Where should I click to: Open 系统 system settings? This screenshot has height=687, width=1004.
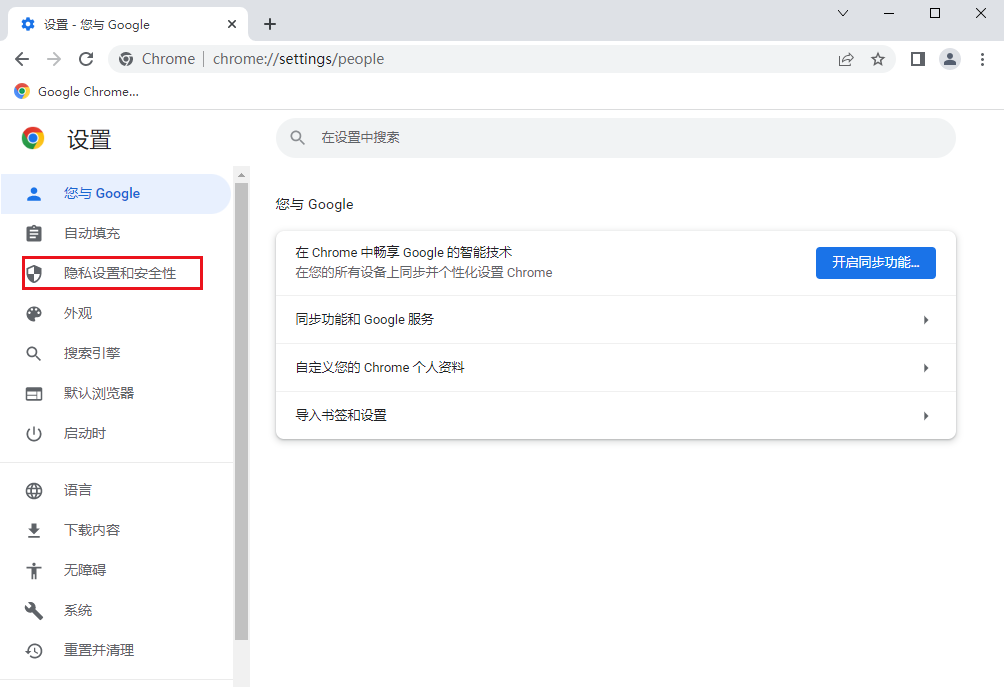pos(115,610)
